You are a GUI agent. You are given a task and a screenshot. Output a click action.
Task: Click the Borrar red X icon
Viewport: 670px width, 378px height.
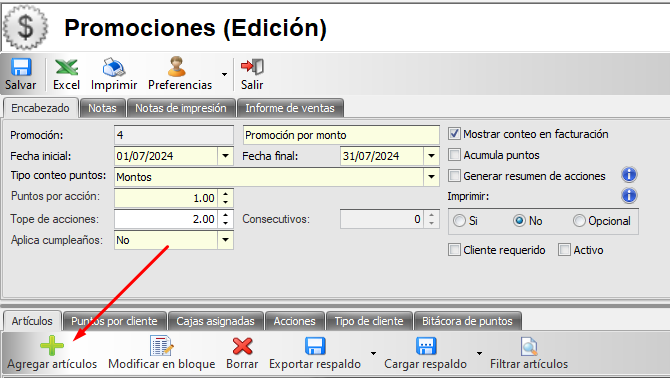[242, 346]
